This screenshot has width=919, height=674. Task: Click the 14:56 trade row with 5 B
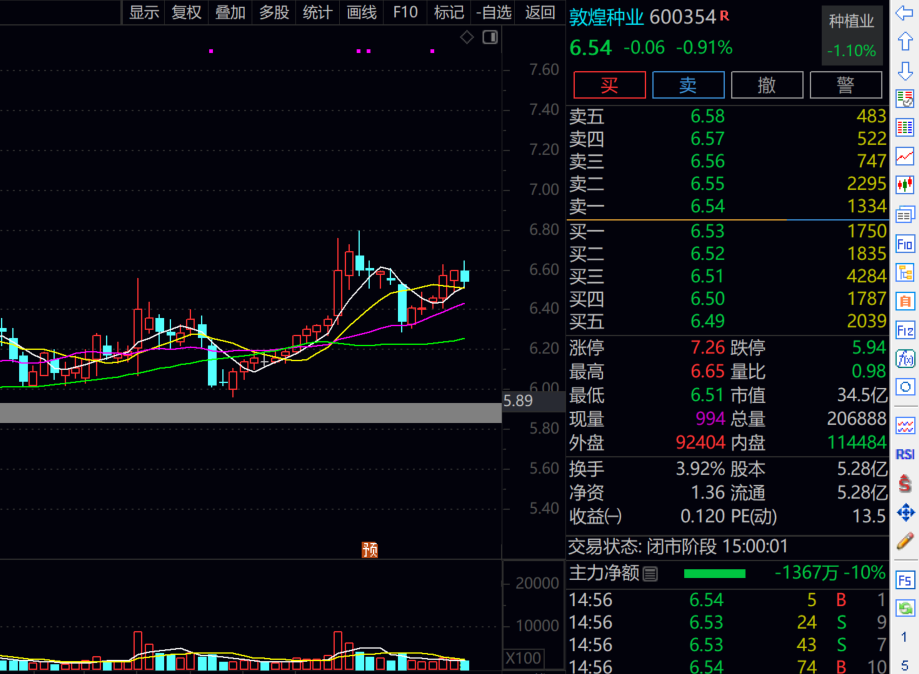coord(727,600)
